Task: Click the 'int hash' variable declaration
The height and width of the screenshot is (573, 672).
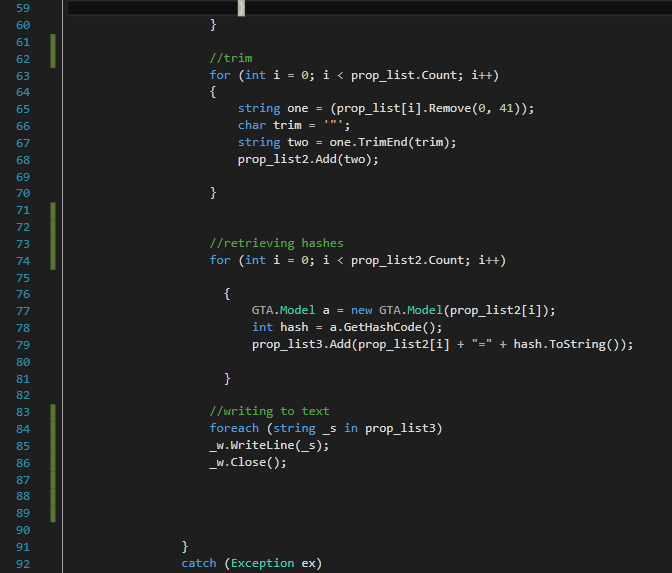Action: coord(278,327)
